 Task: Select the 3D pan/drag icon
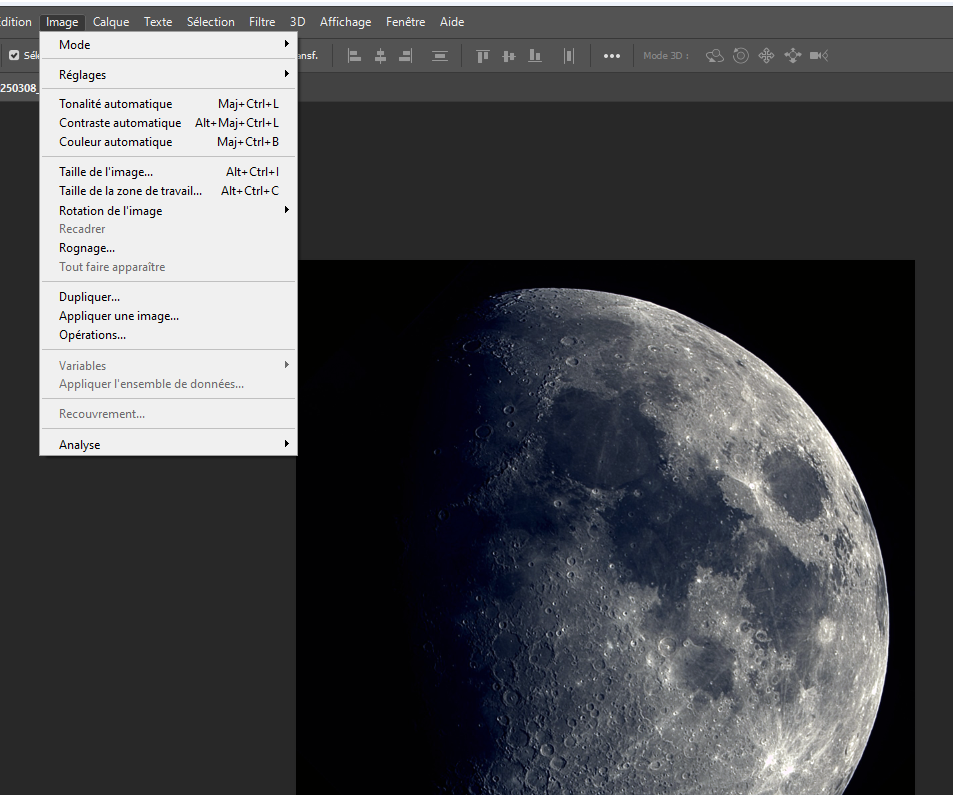[x=766, y=56]
